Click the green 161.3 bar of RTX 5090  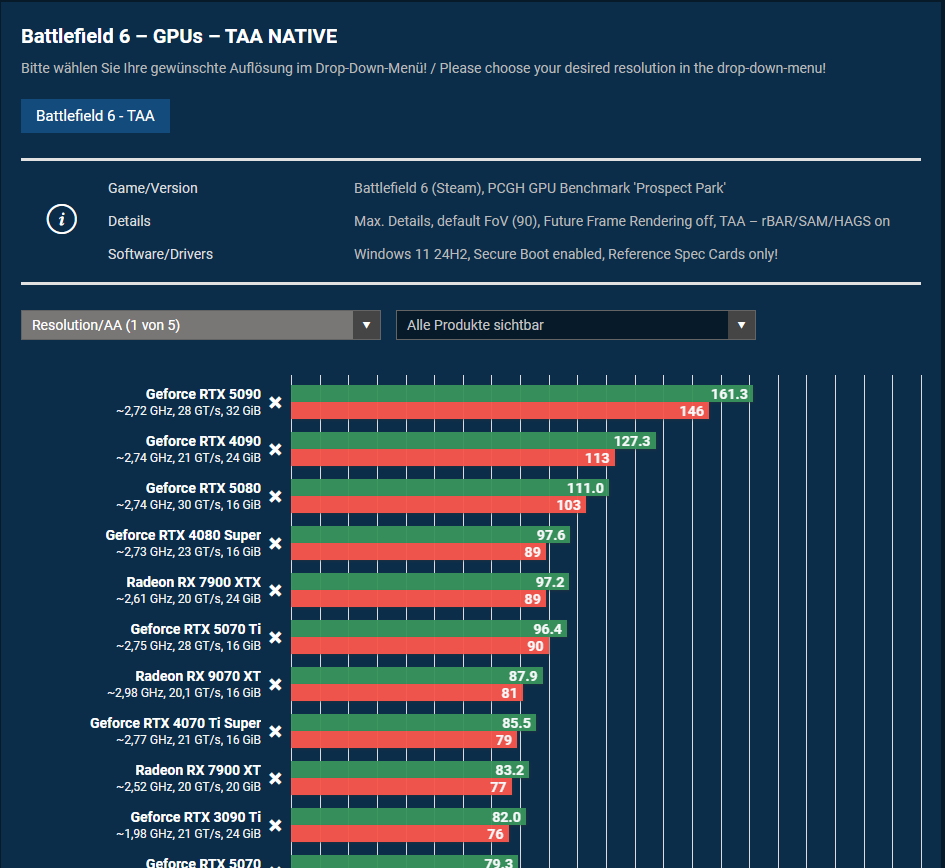click(x=522, y=394)
